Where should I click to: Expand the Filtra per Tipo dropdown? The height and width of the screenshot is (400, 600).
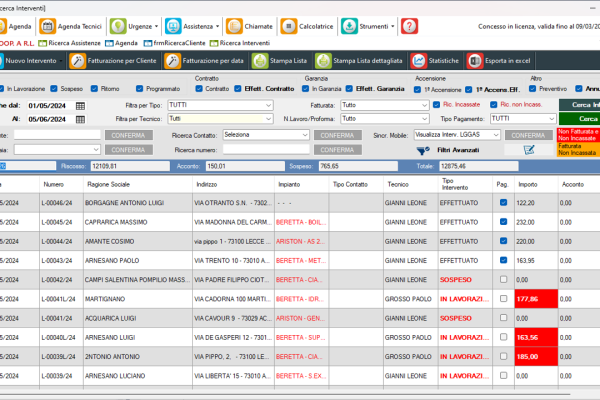268,105
